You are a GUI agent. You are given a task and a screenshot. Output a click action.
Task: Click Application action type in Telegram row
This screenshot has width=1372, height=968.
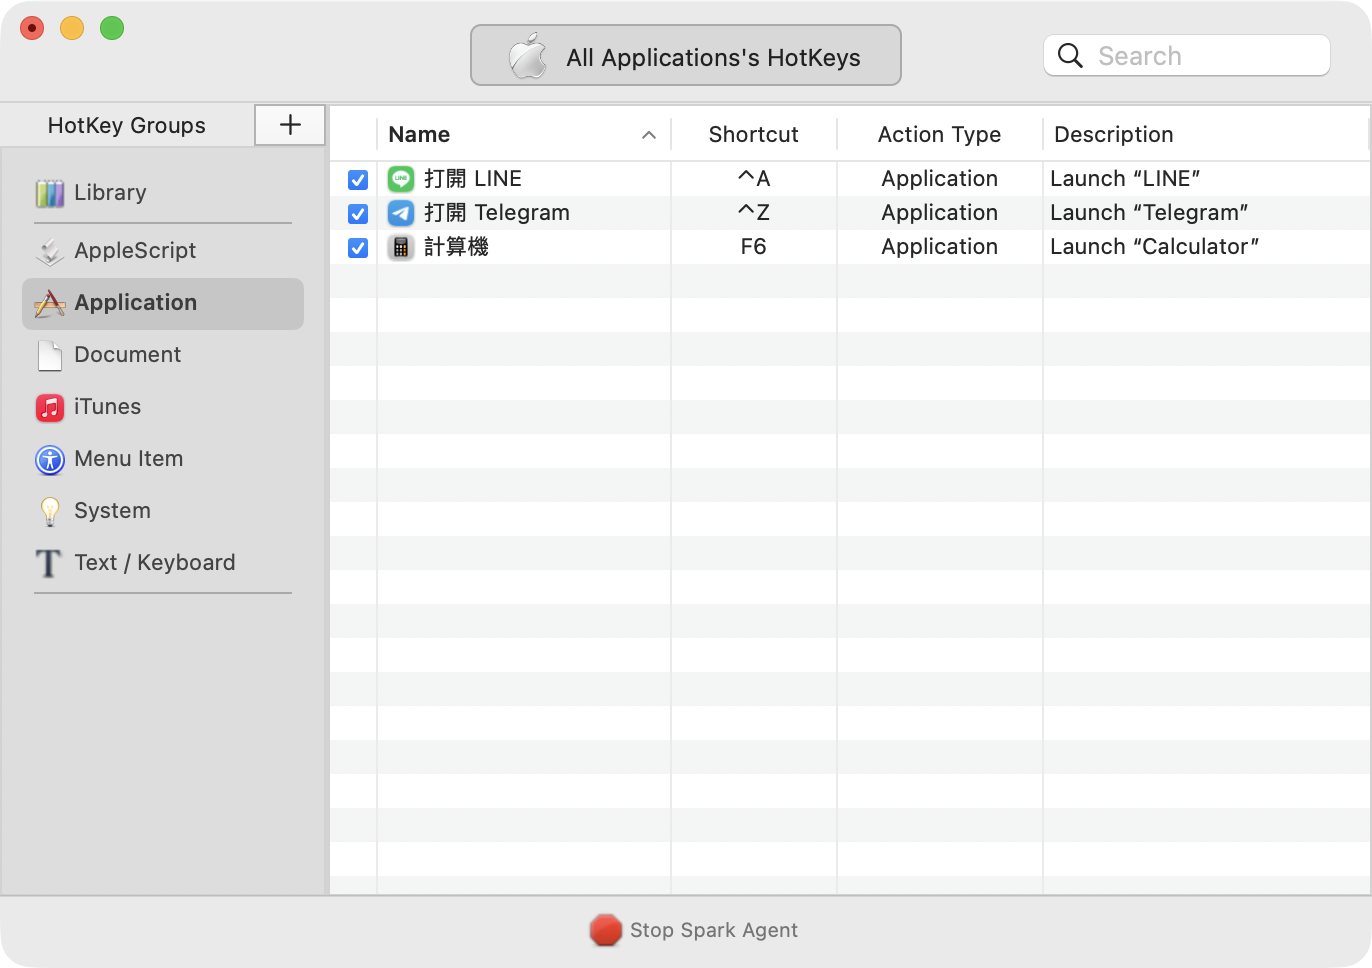[939, 213]
